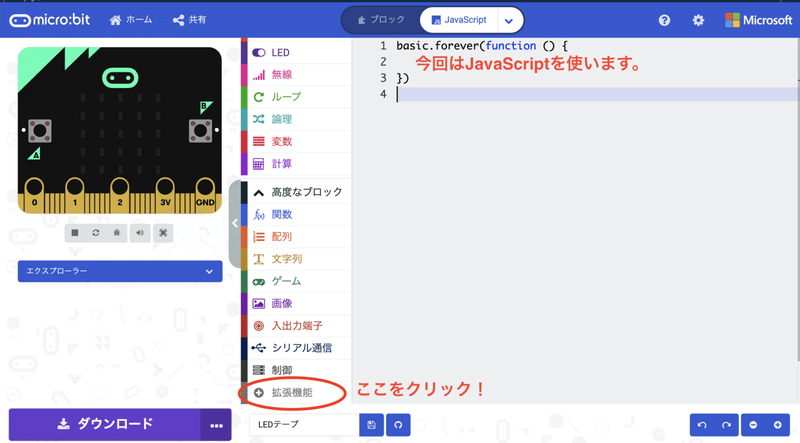Collapse the simulator side panel
800x443 pixels.
(x=235, y=223)
